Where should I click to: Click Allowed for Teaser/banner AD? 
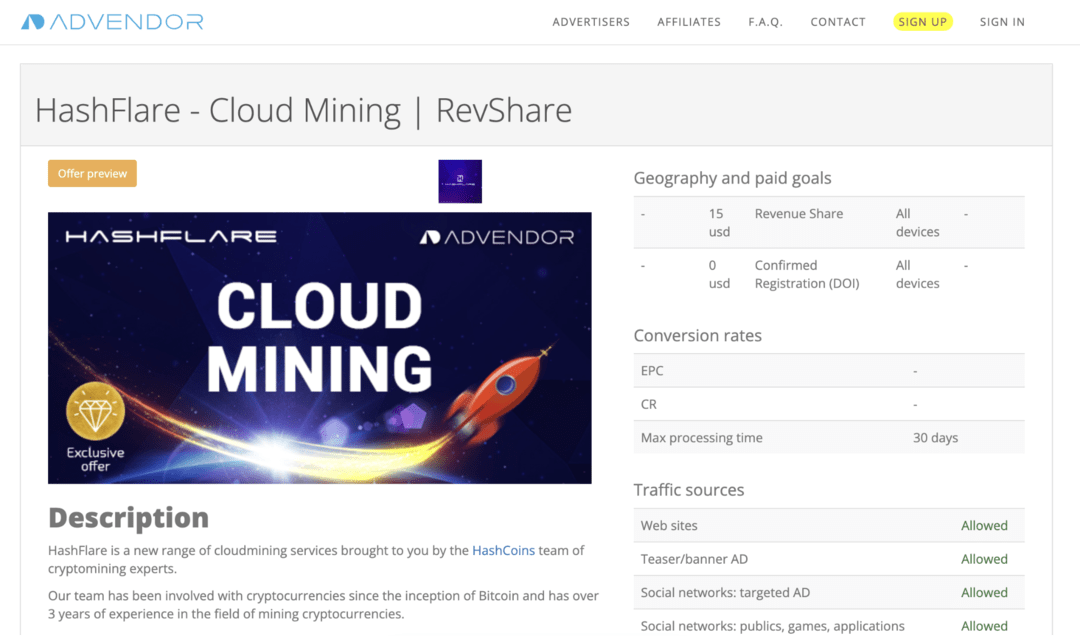click(984, 559)
